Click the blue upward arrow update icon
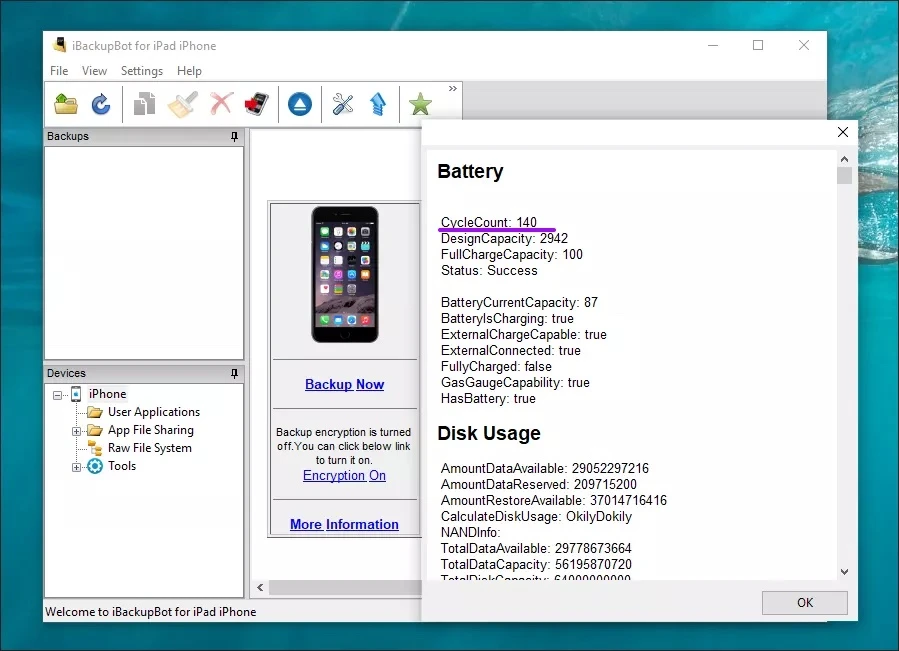 pos(378,104)
